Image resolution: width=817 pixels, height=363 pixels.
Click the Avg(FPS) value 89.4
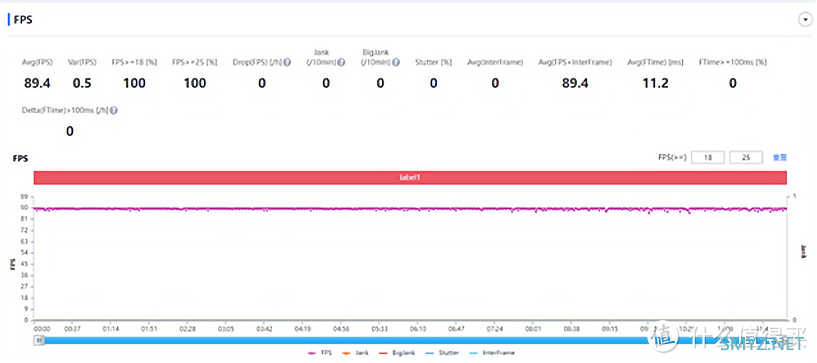click(x=37, y=83)
